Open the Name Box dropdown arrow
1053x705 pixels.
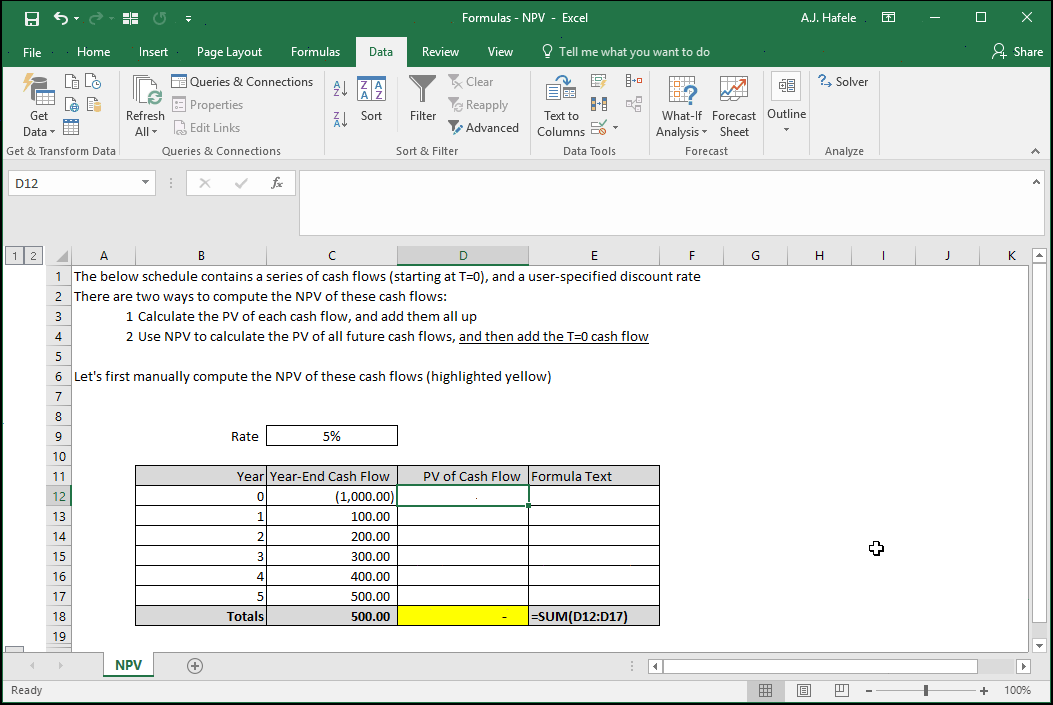pyautogui.click(x=145, y=183)
